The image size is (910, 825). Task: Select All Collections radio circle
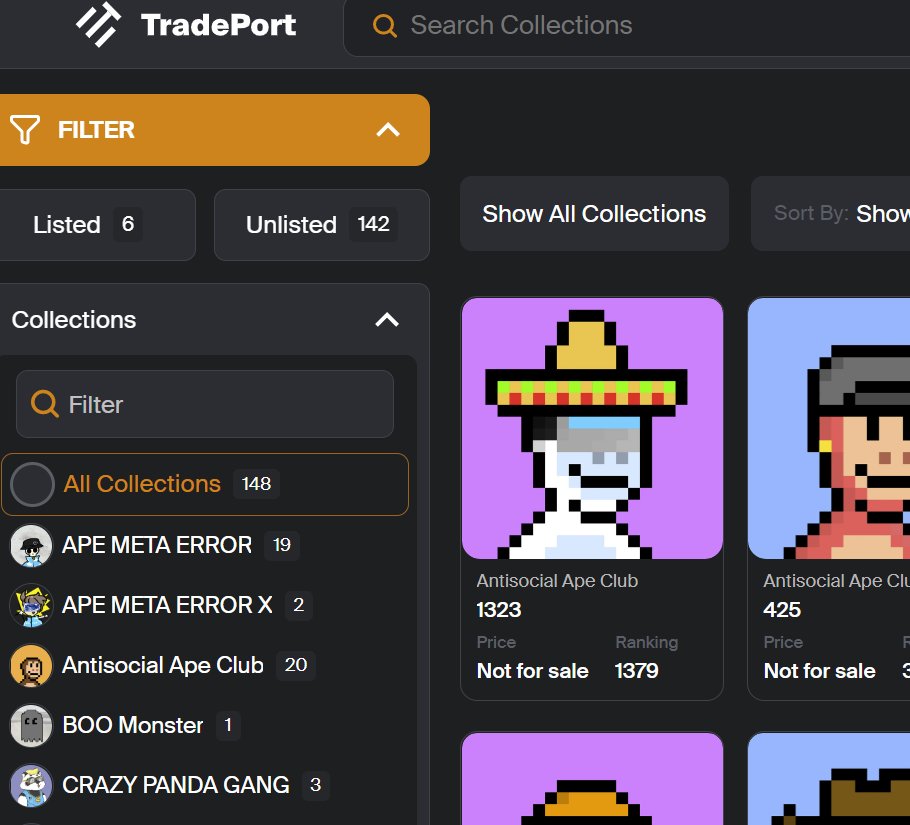pos(32,484)
